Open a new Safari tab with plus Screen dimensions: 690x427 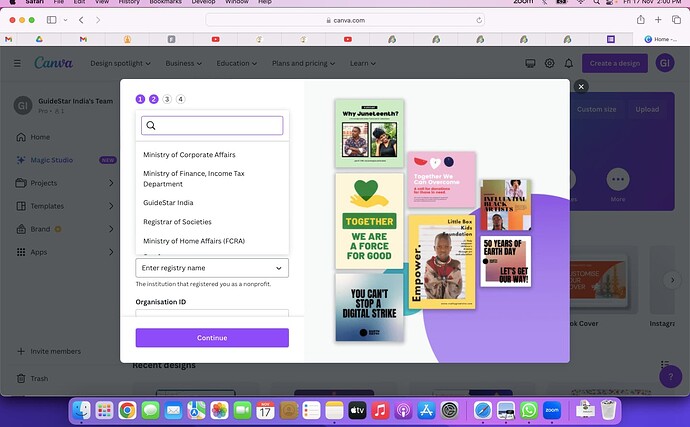click(x=658, y=20)
